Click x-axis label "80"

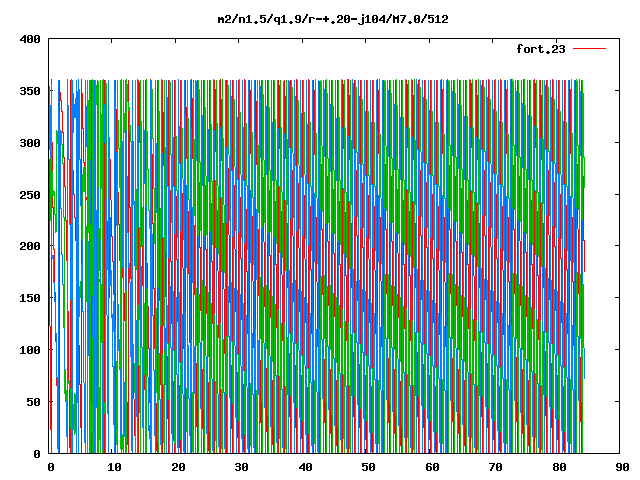click(559, 467)
